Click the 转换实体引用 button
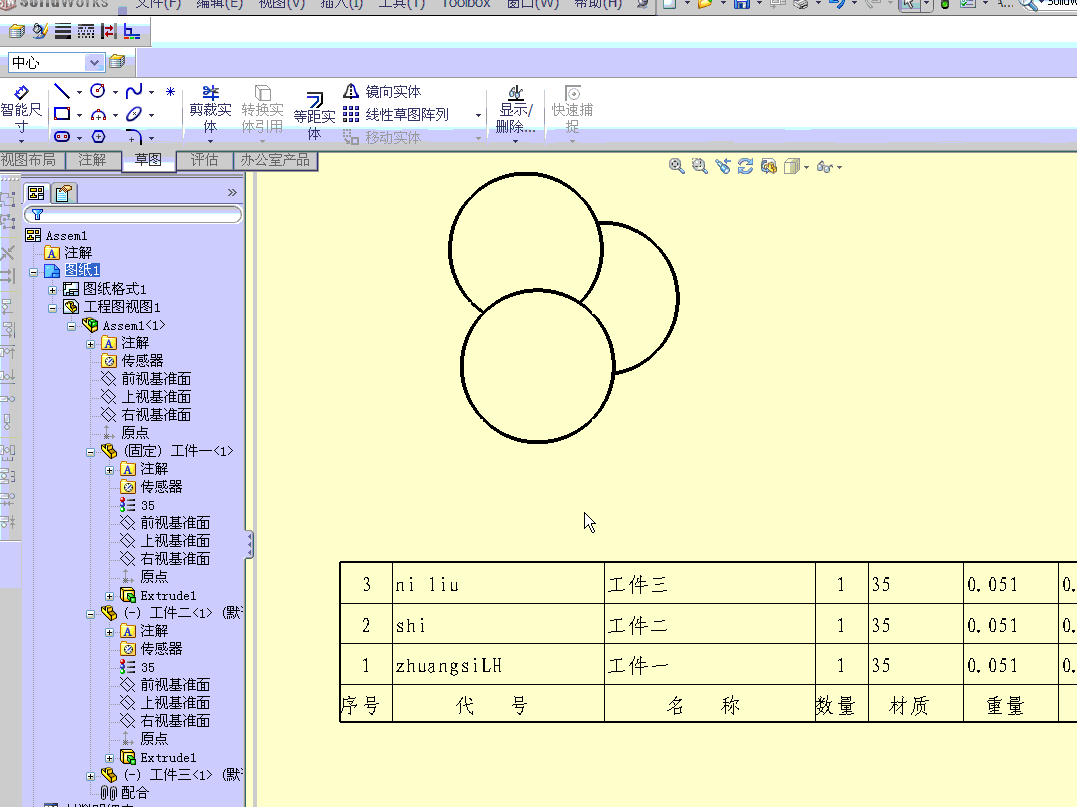 (262, 110)
